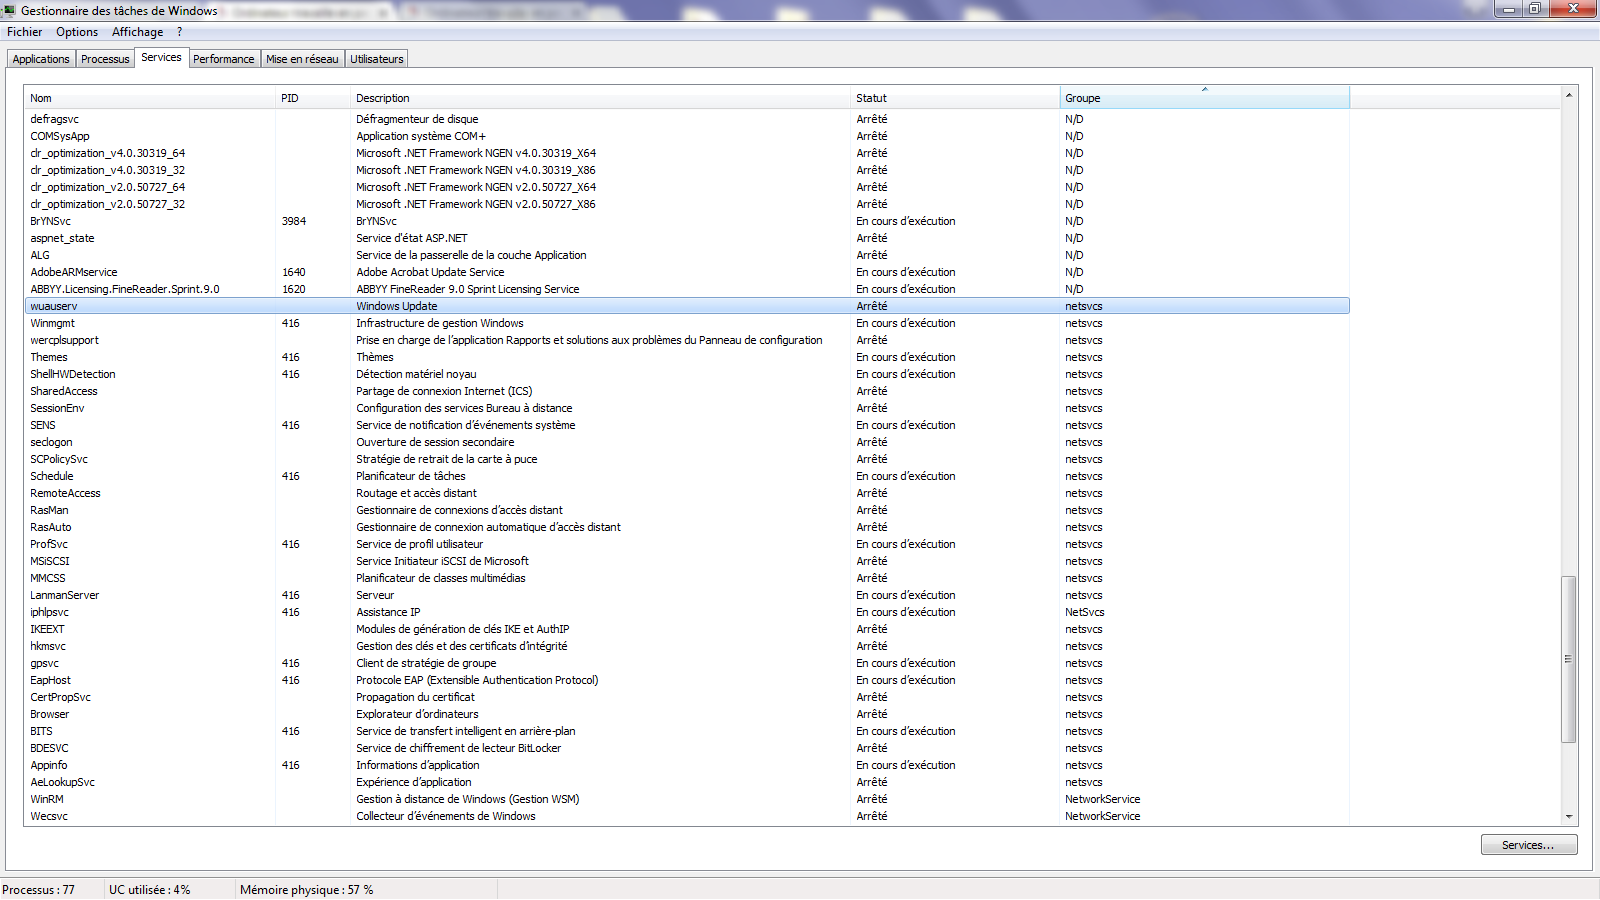The height and width of the screenshot is (900, 1600).
Task: Select the CertPropSvc service
Action: pyautogui.click(x=687, y=697)
